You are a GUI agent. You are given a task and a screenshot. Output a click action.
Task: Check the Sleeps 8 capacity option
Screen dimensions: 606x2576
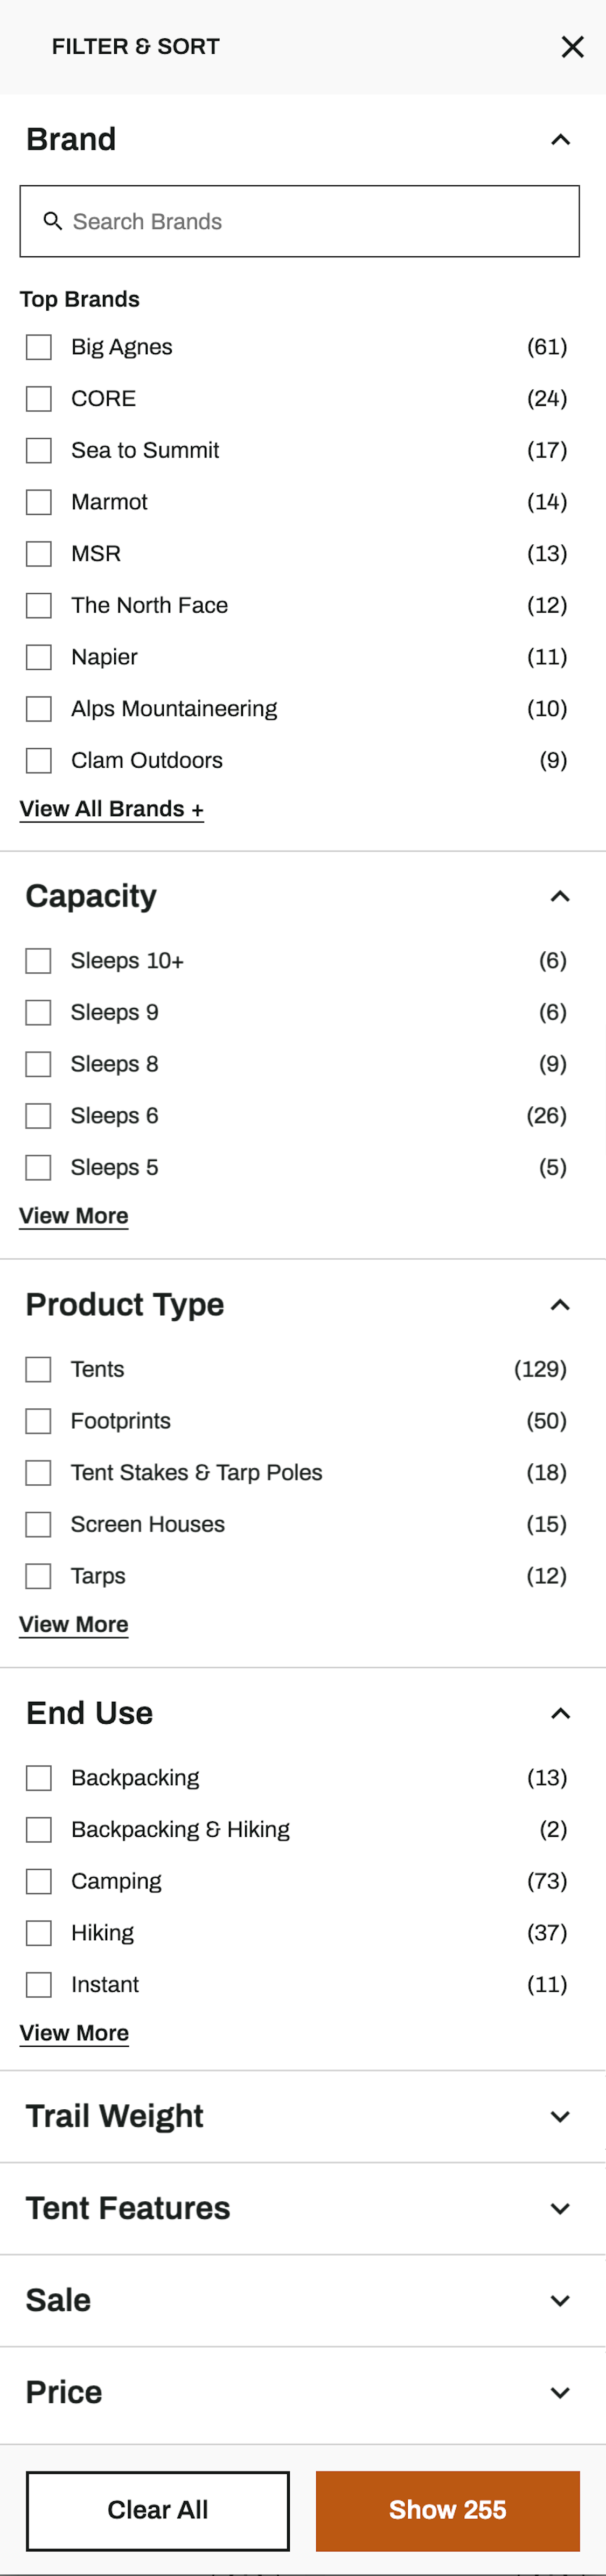(38, 1063)
